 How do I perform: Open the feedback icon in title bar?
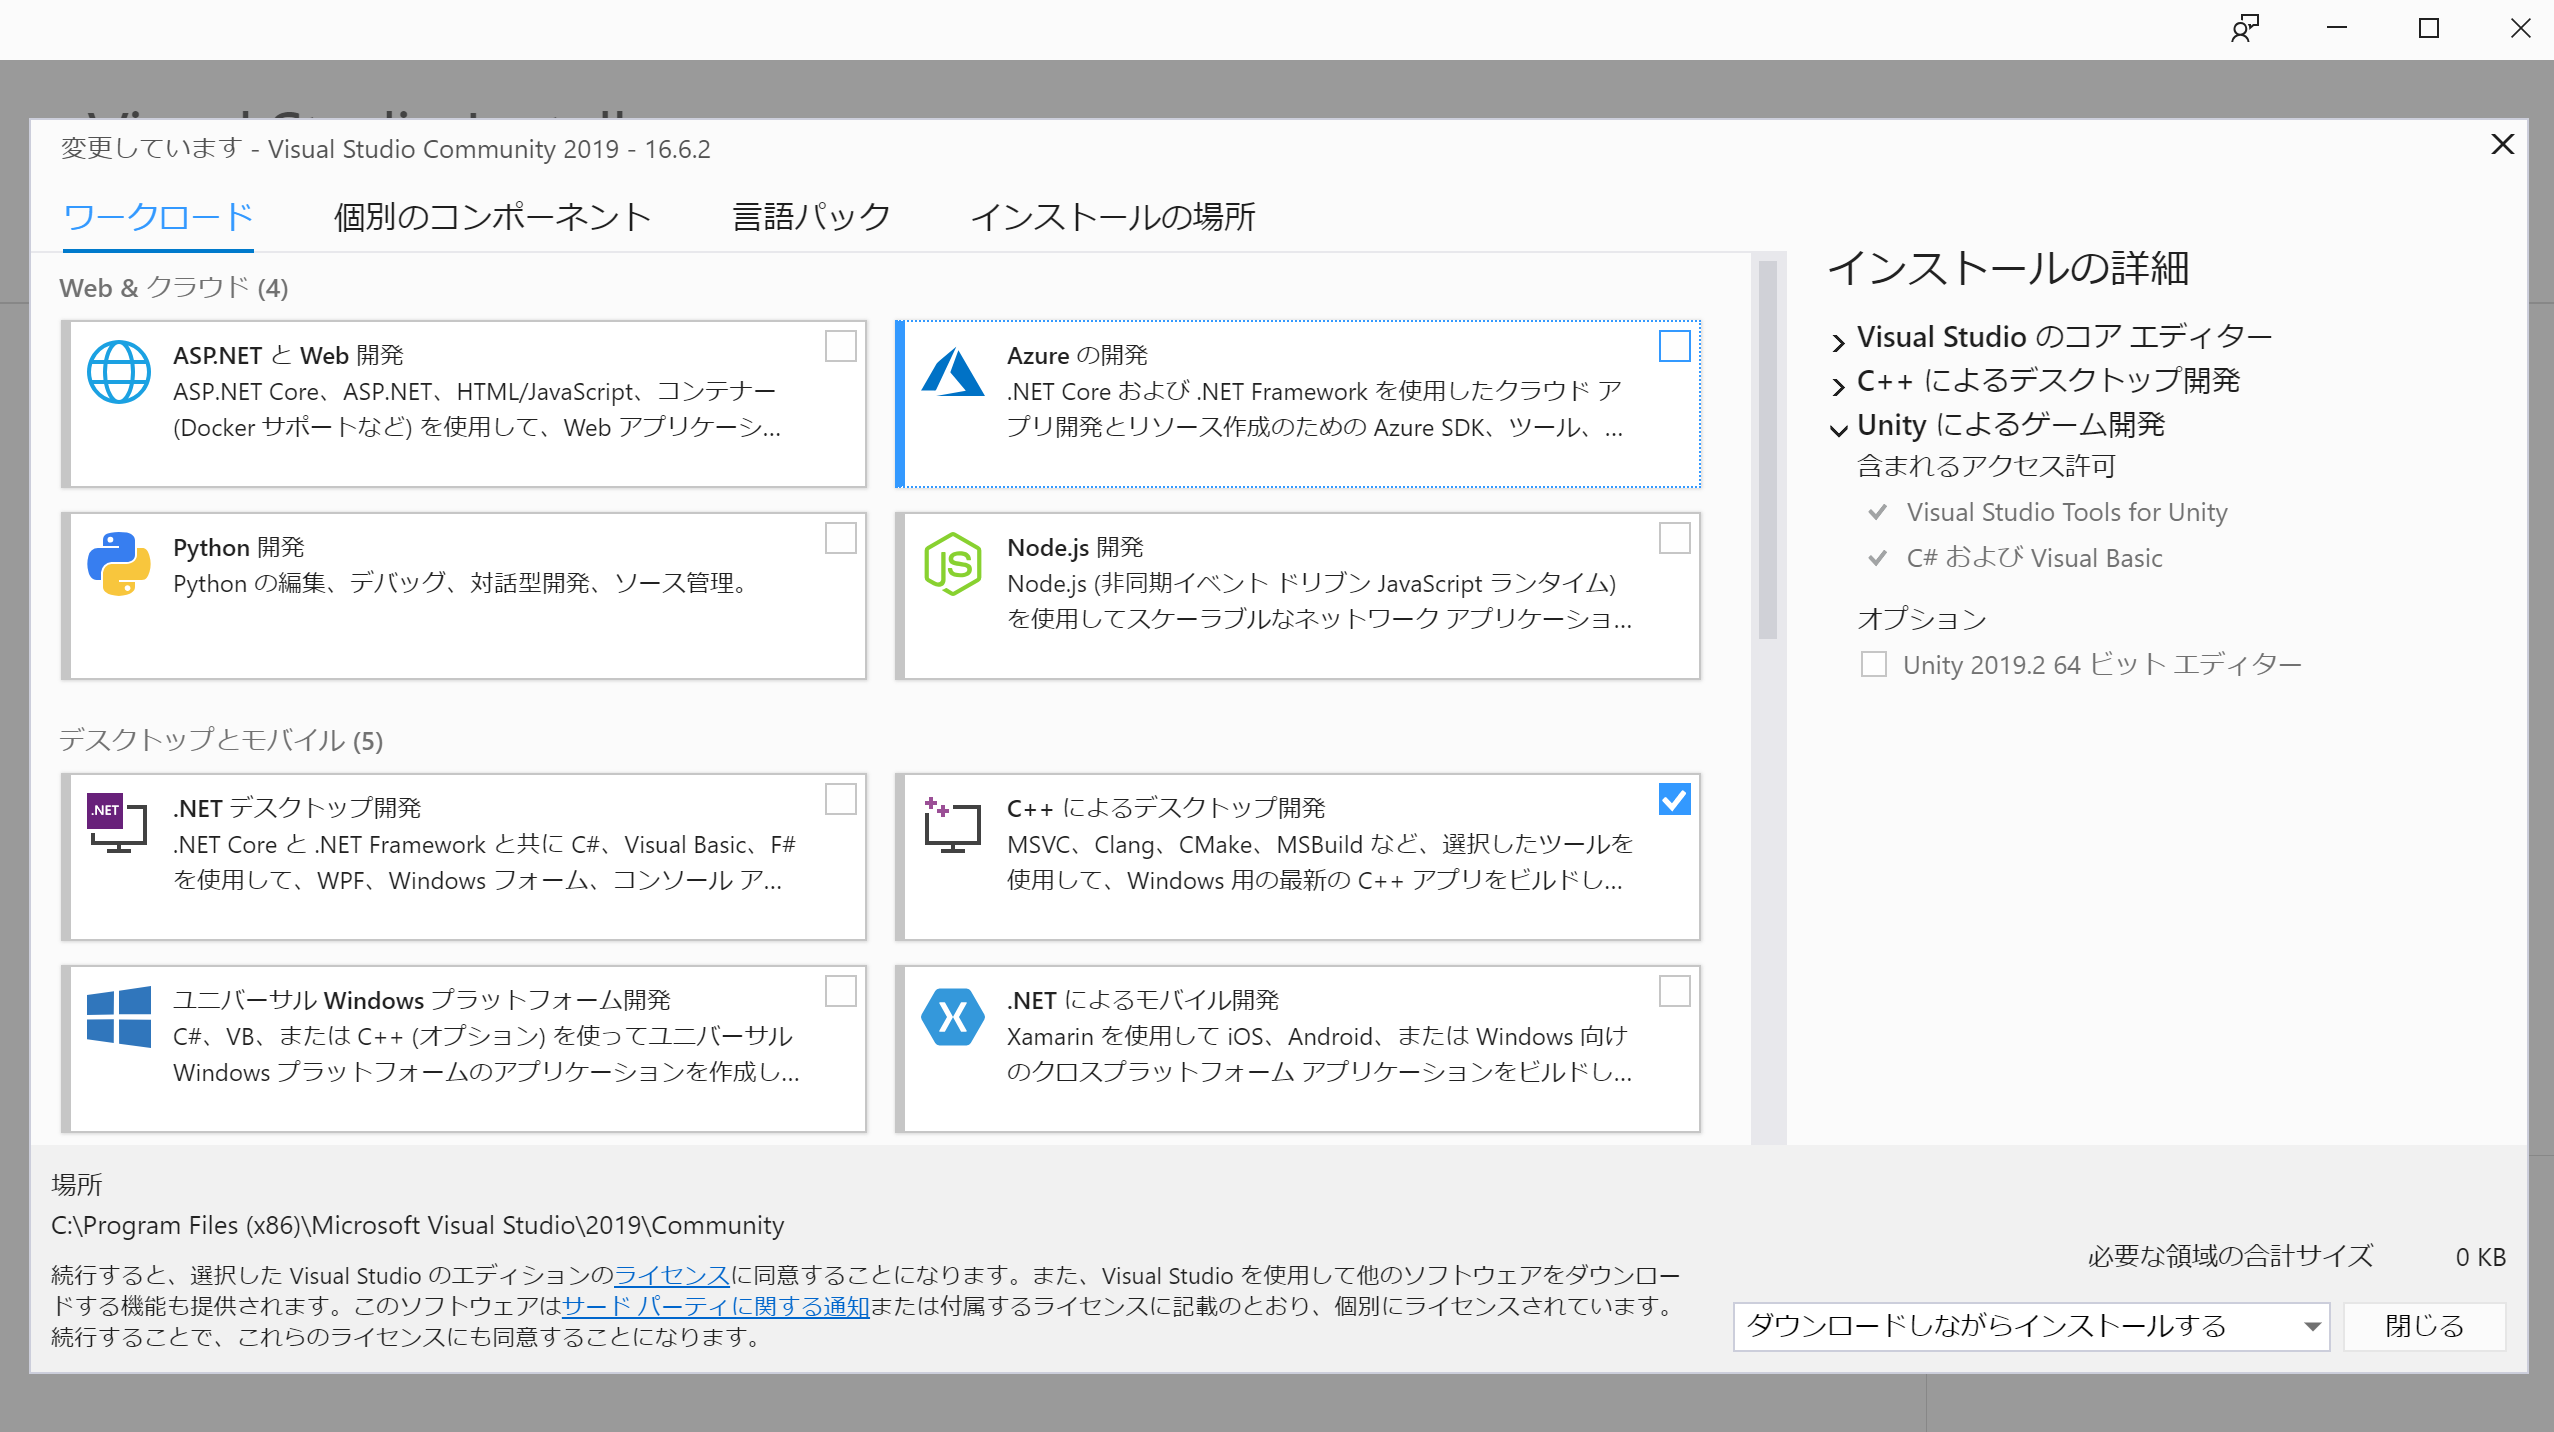point(2245,28)
